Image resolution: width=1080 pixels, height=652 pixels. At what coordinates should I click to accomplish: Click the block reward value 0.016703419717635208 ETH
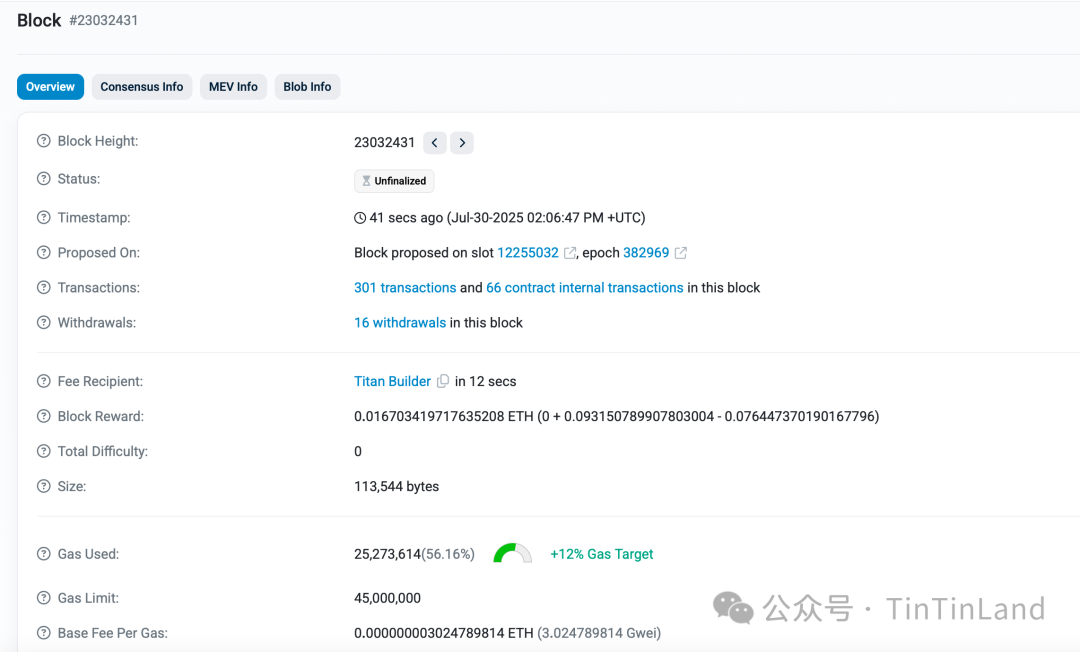coord(444,417)
